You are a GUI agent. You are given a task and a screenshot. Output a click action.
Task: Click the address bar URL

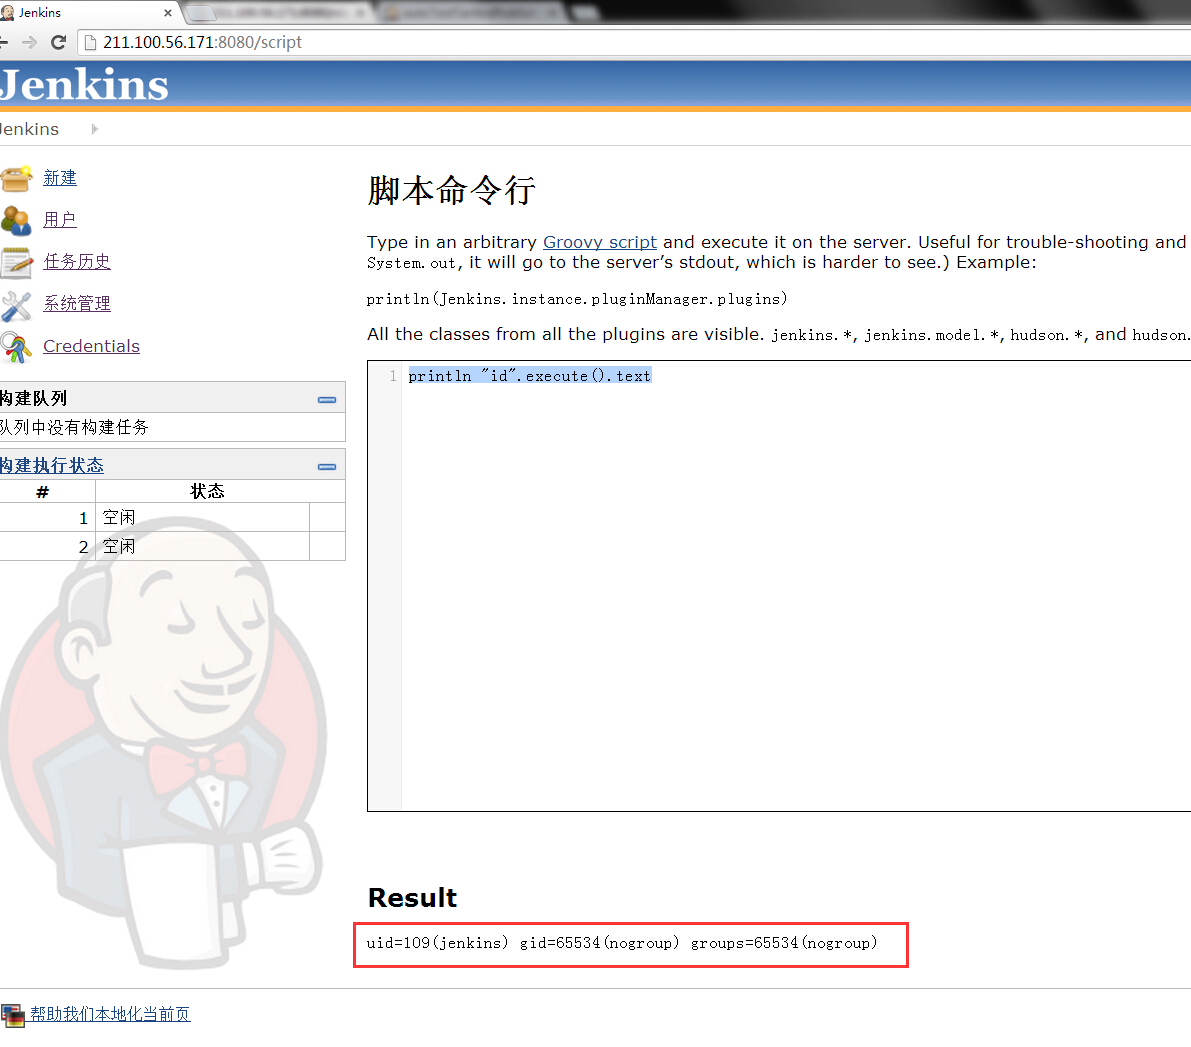(x=202, y=43)
